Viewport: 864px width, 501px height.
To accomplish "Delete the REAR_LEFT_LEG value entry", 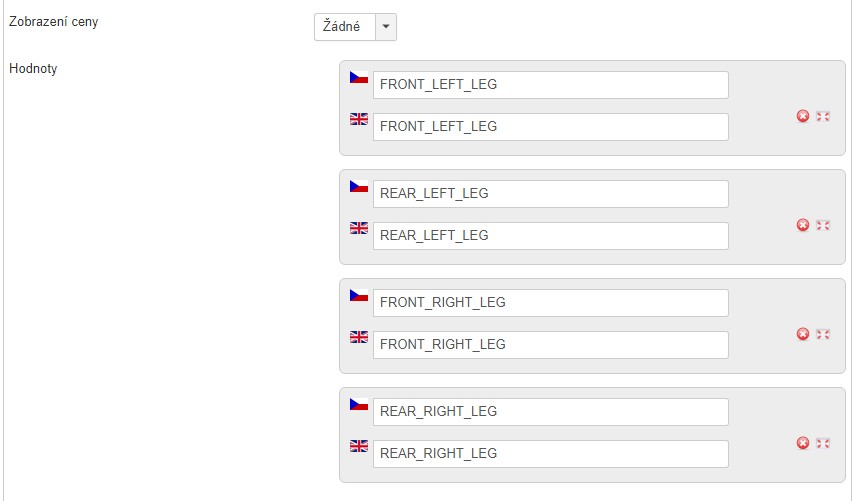I will (x=802, y=225).
